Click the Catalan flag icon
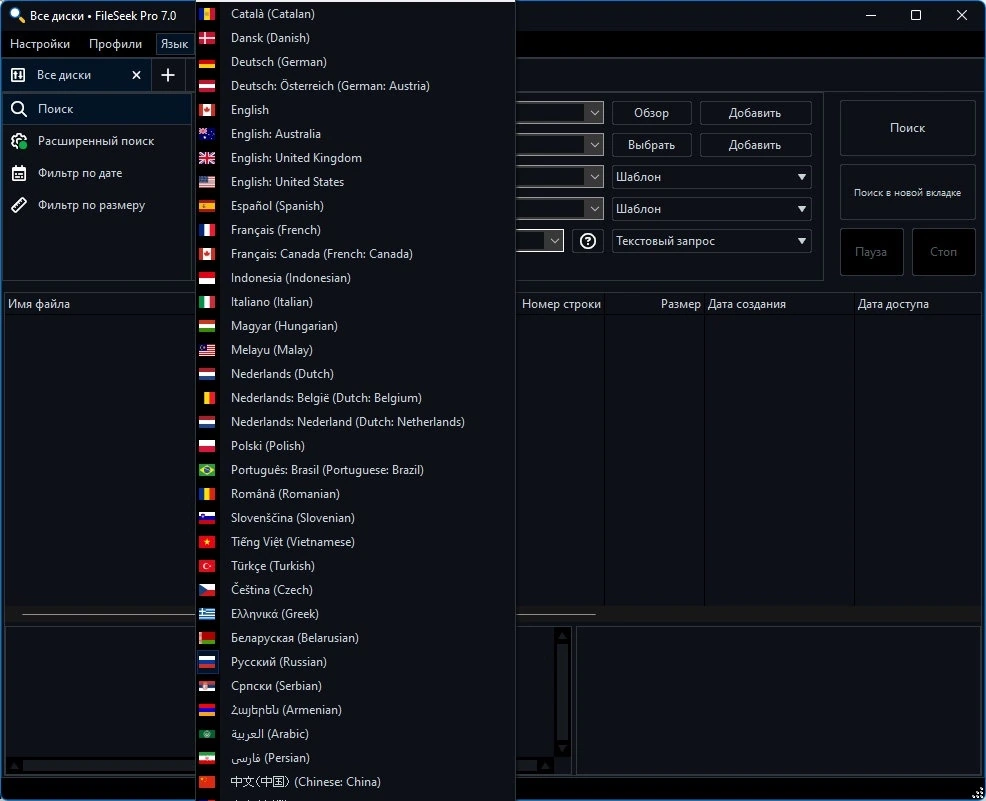The image size is (986, 801). tap(207, 14)
